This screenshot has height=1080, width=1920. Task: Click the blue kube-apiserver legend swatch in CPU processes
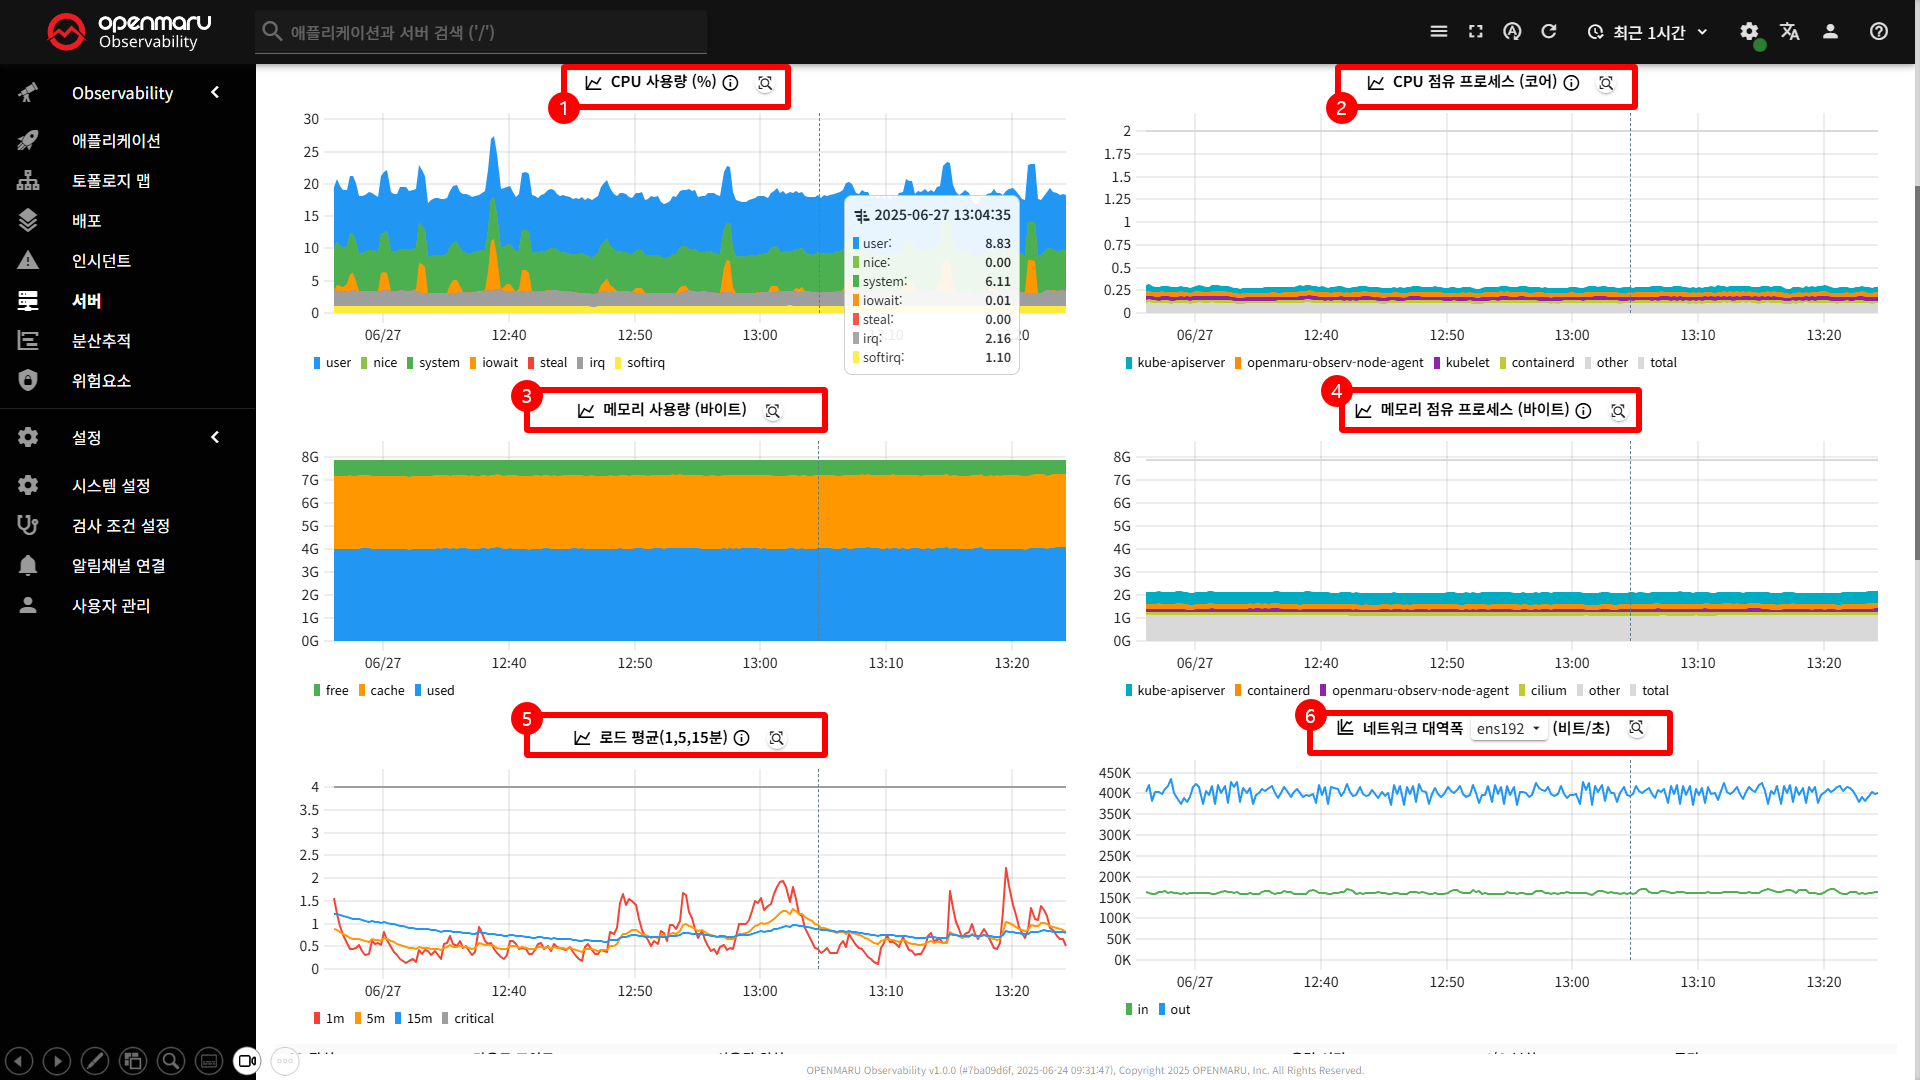(x=1129, y=363)
